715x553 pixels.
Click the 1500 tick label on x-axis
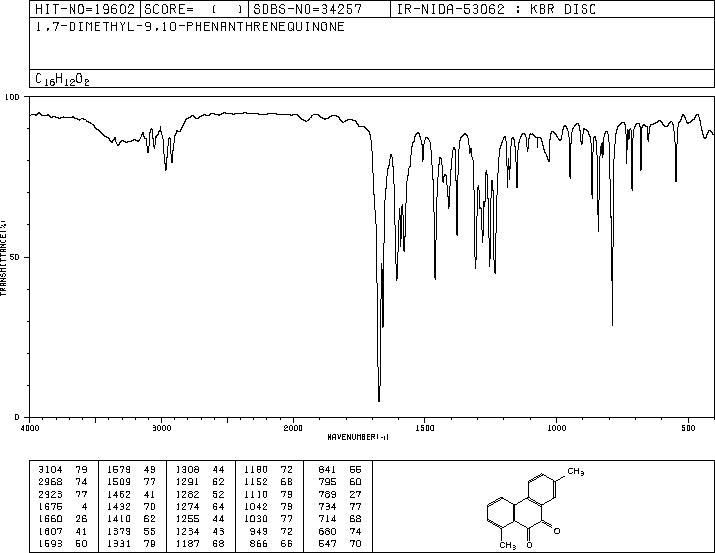pos(425,428)
